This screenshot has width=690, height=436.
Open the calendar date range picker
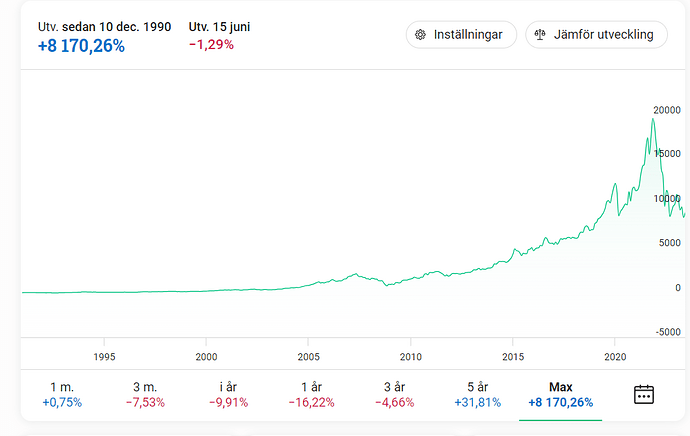644,394
